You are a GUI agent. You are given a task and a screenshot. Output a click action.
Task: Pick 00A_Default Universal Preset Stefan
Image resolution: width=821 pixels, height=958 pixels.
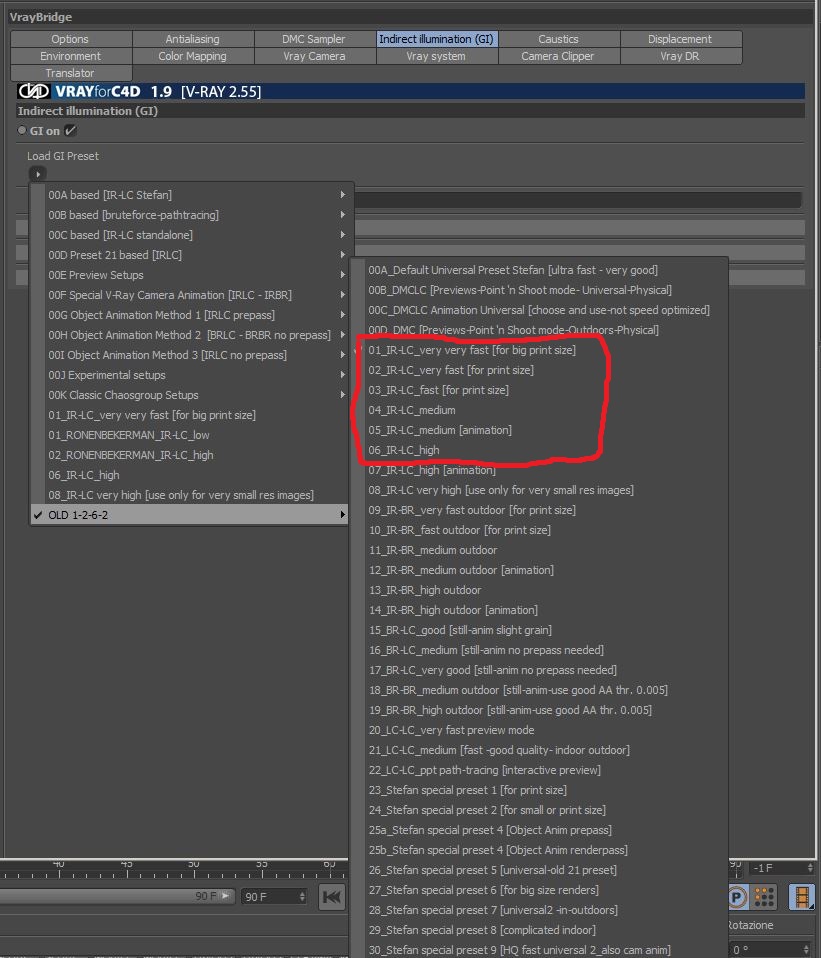(x=540, y=270)
